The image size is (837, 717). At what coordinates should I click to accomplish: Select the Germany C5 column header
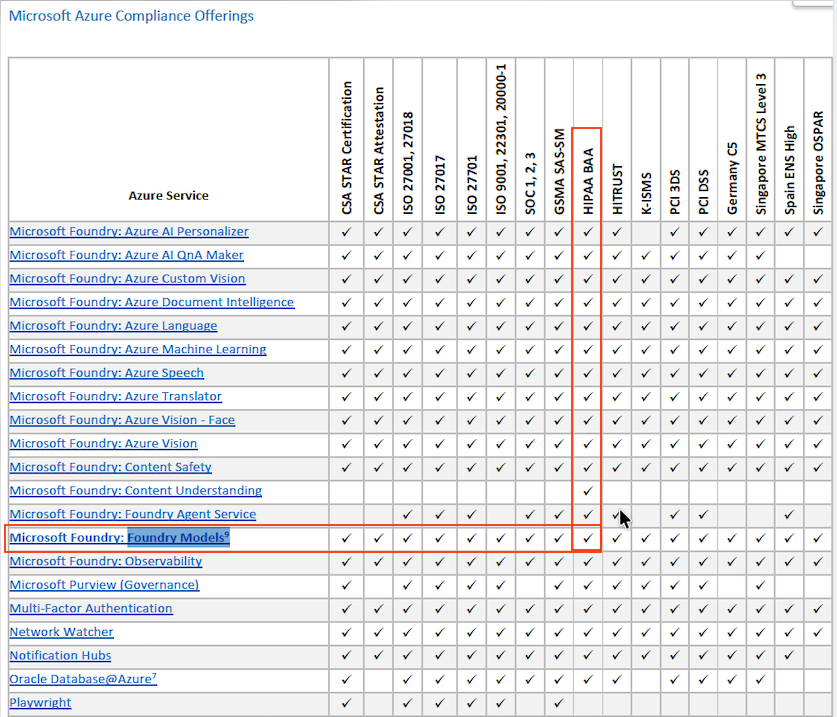tap(732, 178)
